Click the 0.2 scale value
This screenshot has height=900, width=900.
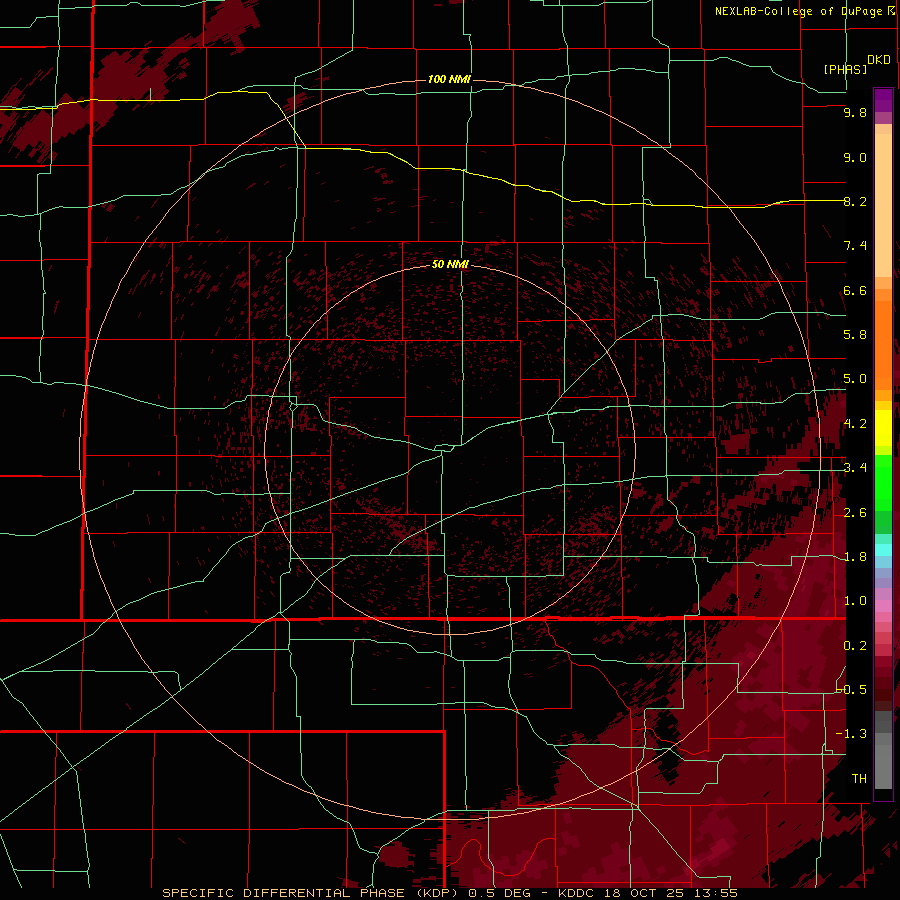(x=855, y=646)
